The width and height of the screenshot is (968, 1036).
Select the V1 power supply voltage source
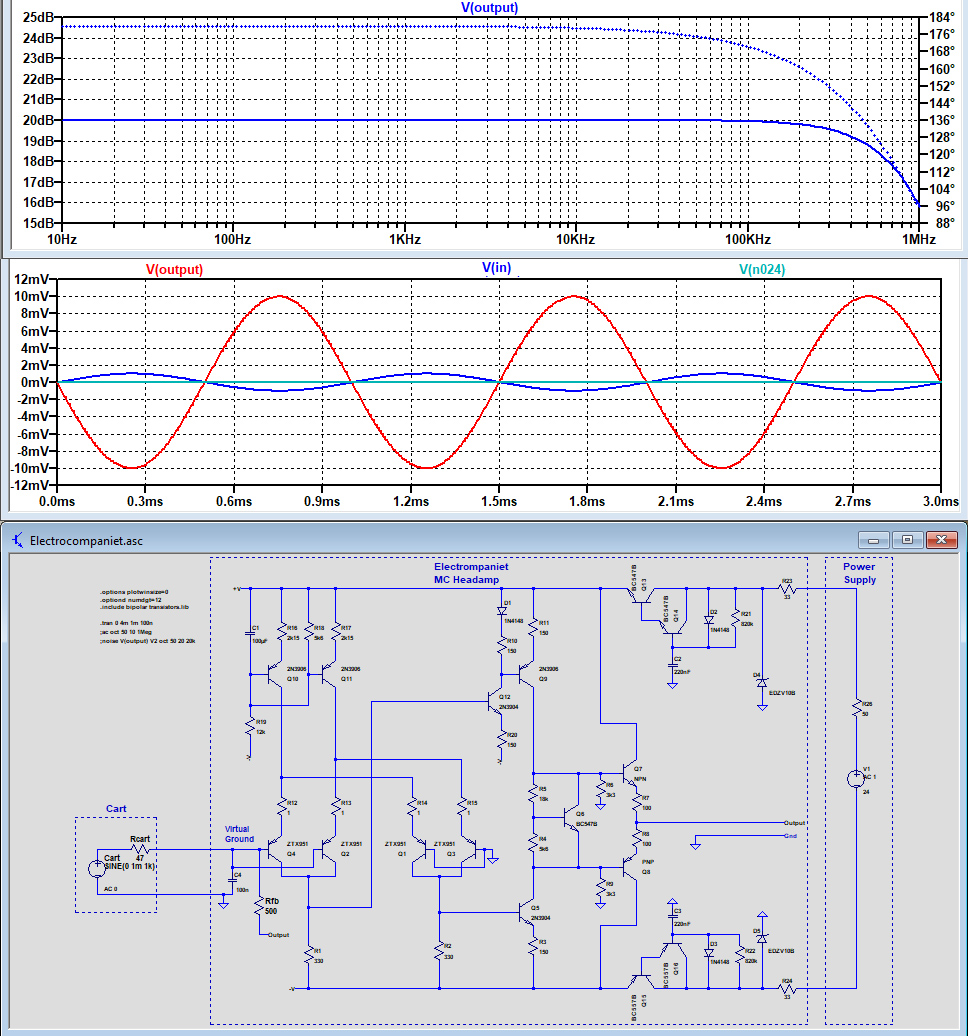click(856, 778)
